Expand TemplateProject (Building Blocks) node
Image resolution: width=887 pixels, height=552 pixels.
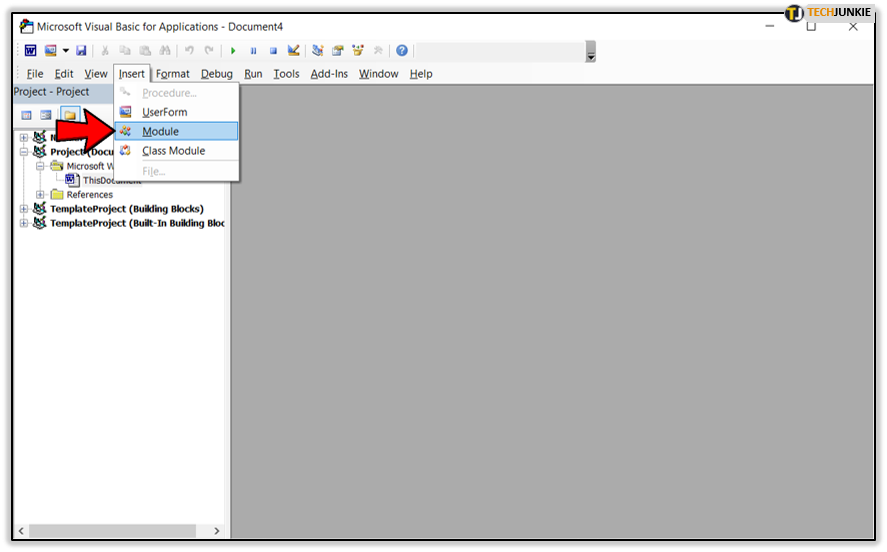[x=24, y=209]
